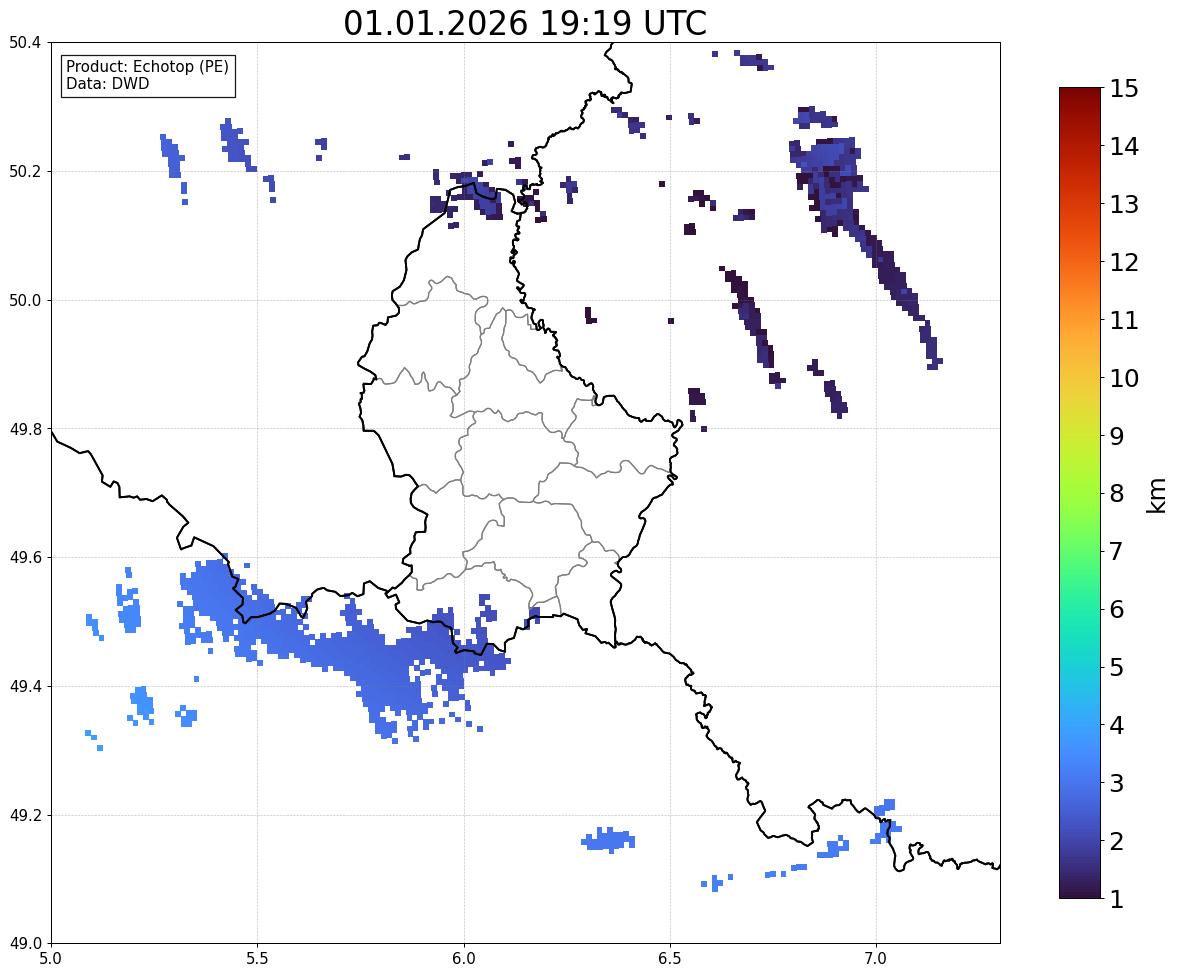
Task: Click the colorbar tick label 12
Action: pos(1124,262)
